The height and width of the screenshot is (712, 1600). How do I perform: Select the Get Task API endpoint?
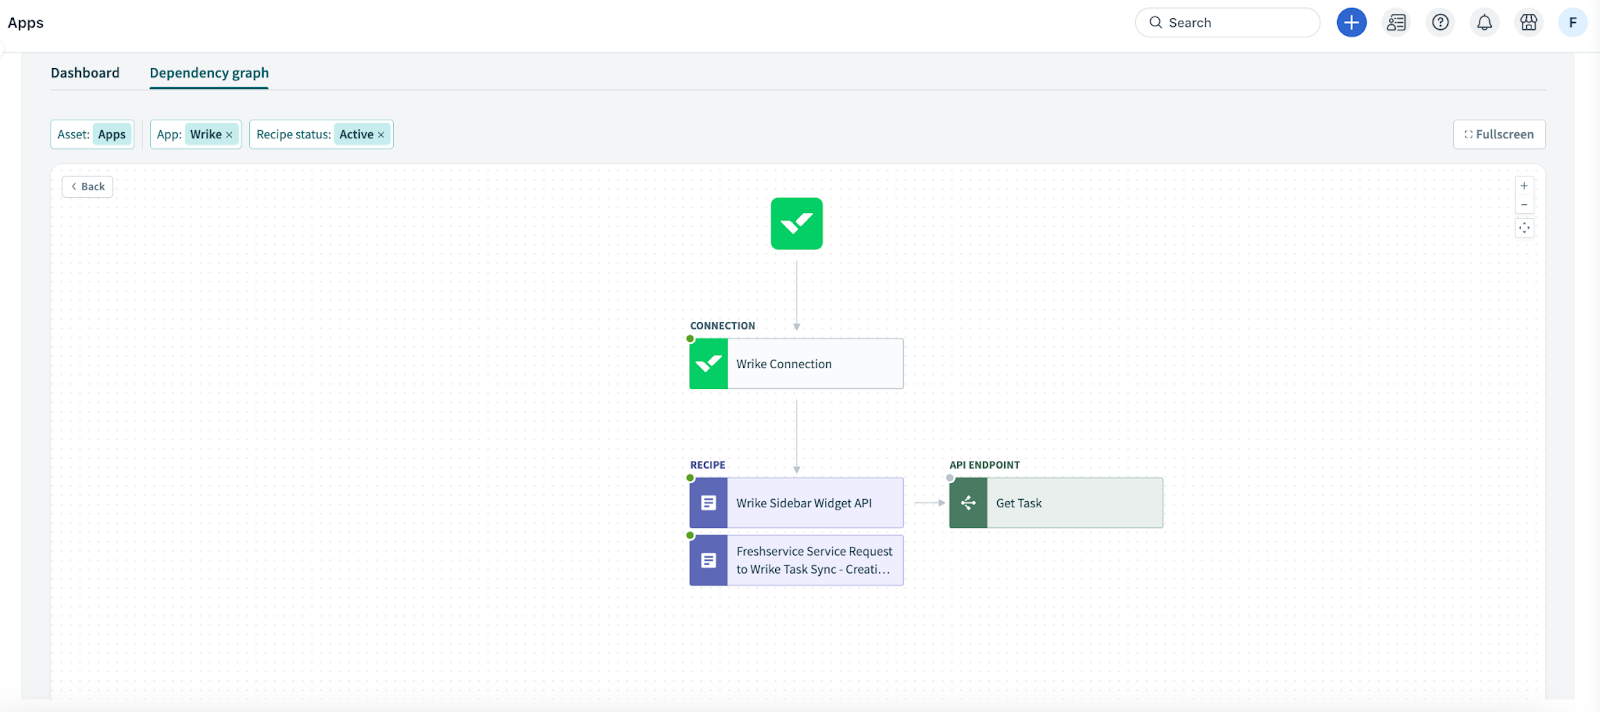1056,503
